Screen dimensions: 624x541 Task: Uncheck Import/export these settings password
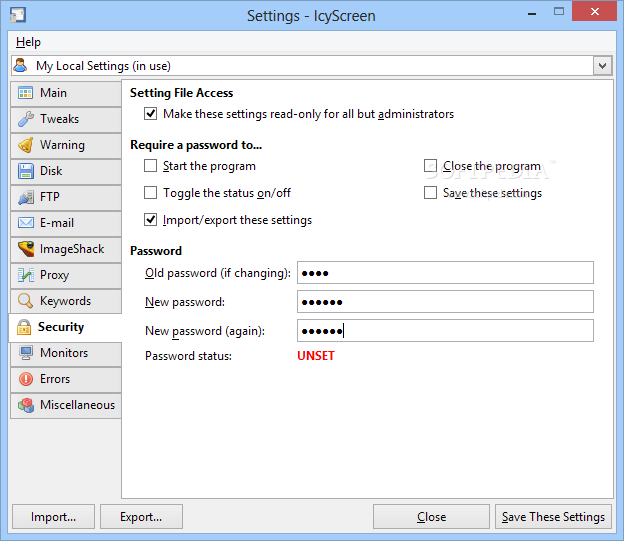[150, 220]
